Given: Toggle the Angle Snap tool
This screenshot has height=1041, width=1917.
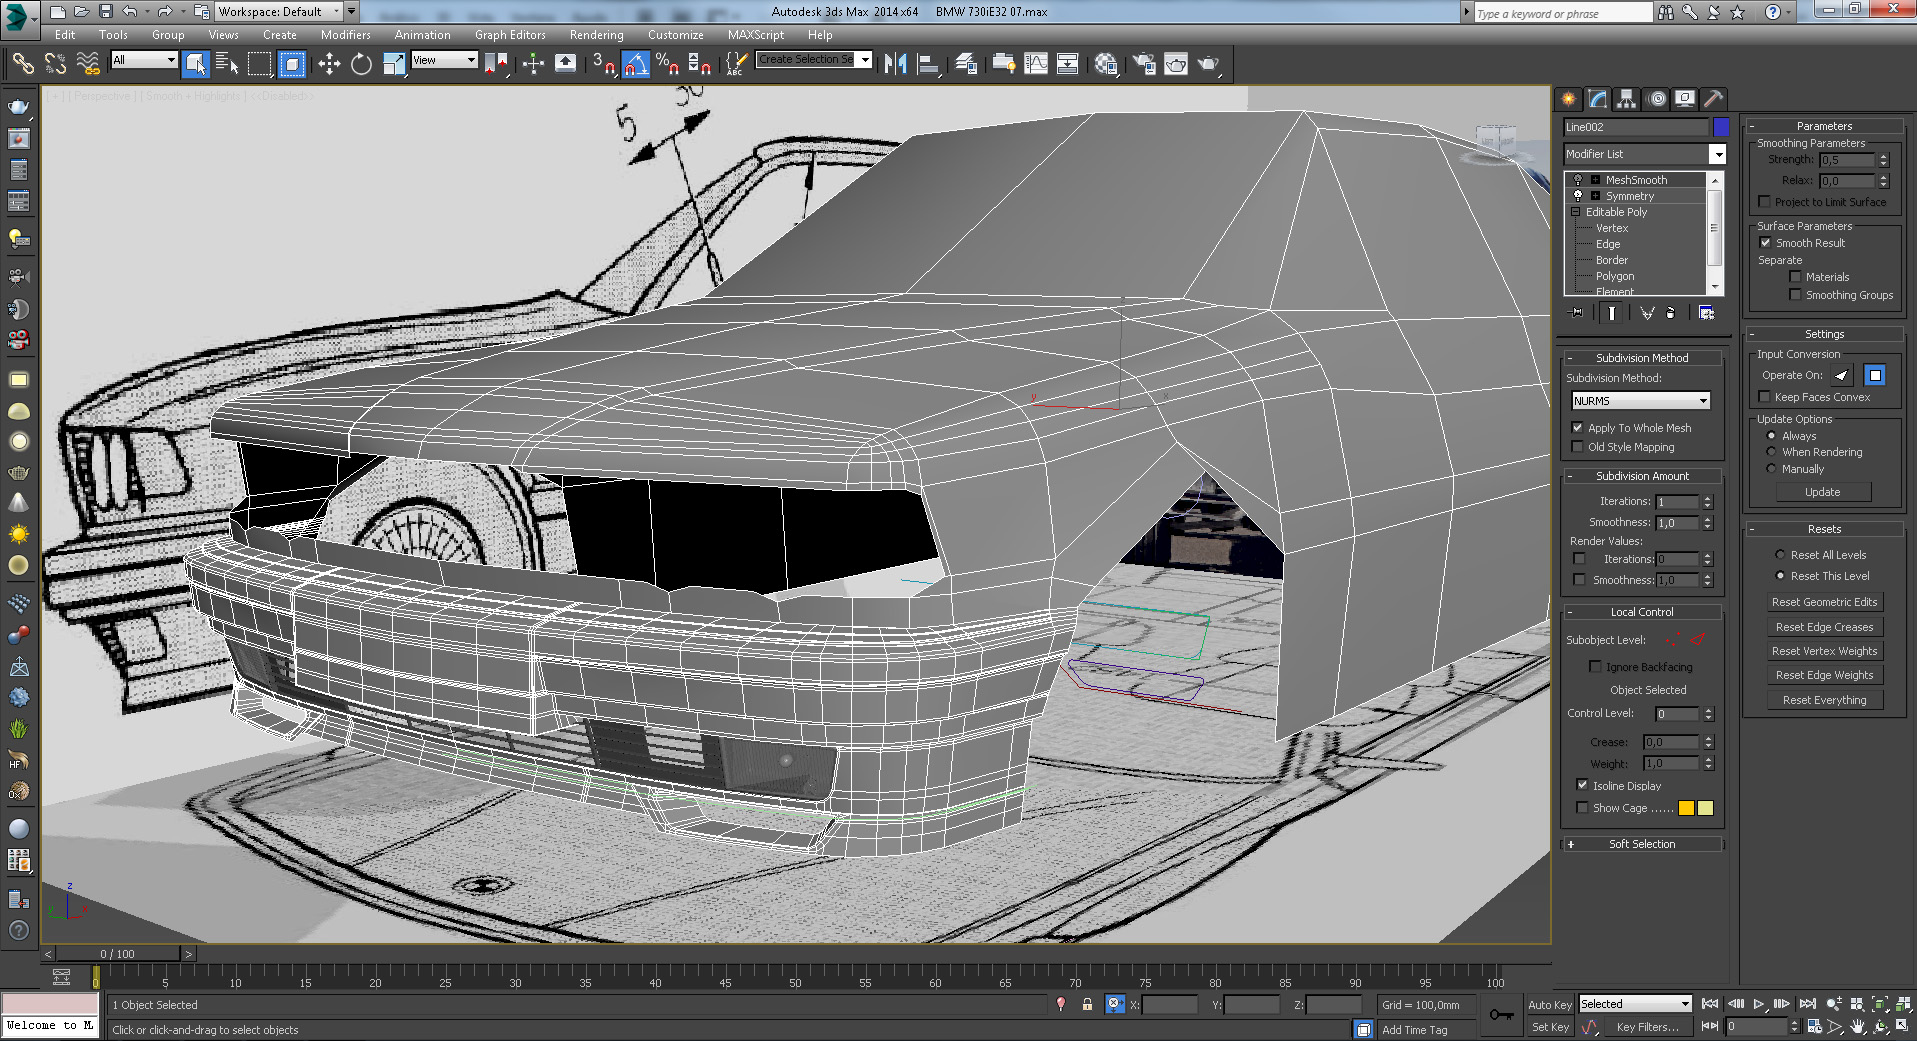Looking at the screenshot, I should click(636, 65).
